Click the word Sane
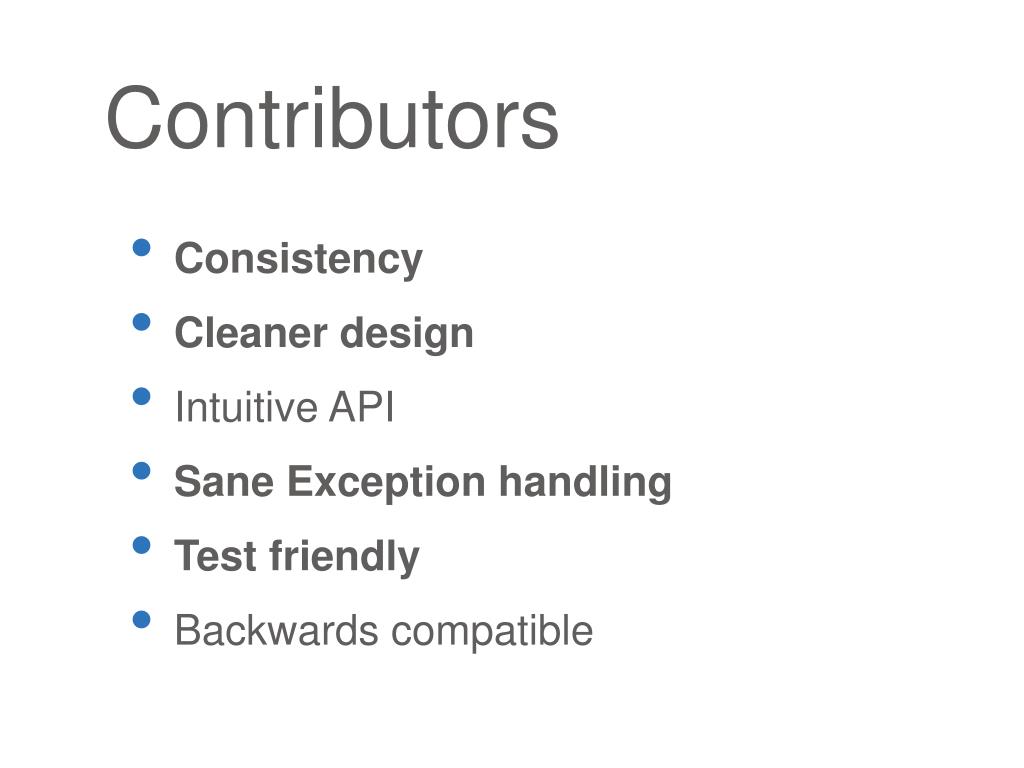This screenshot has height=768, width=1024. [224, 482]
